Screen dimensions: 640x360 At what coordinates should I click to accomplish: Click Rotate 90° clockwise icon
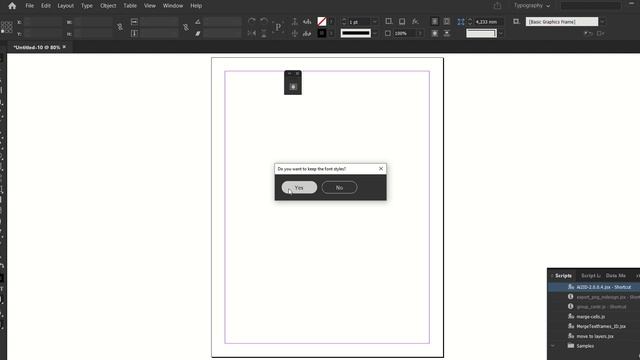[251, 21]
